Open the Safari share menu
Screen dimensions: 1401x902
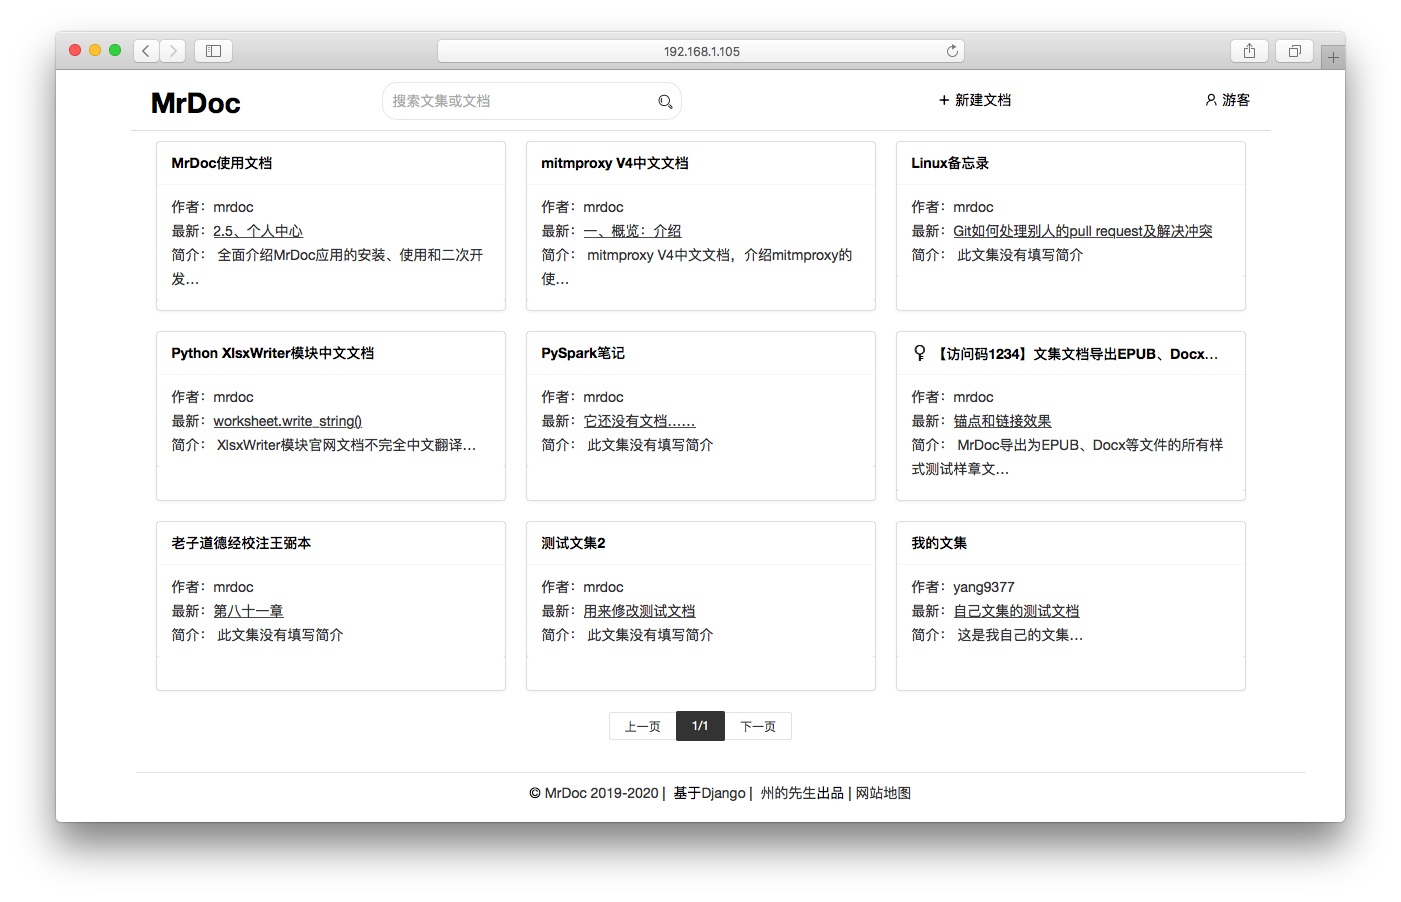click(1249, 51)
